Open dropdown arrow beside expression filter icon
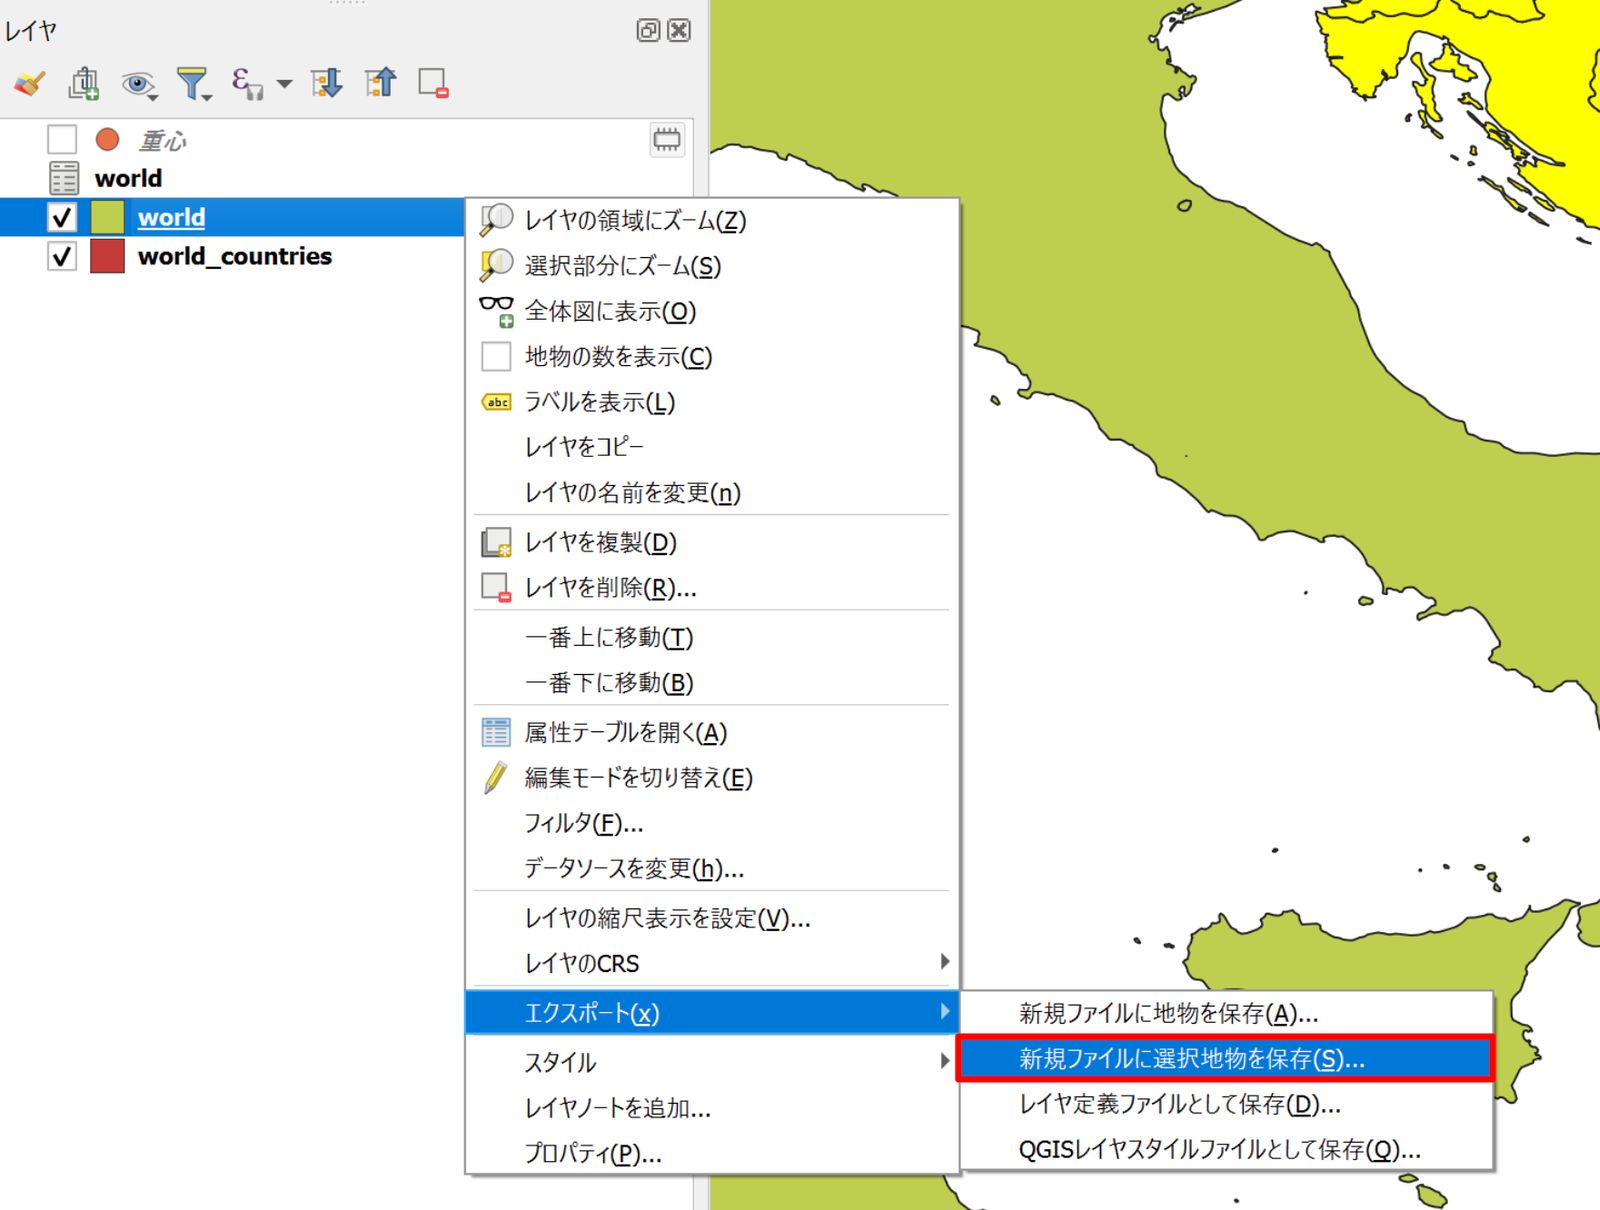This screenshot has width=1600, height=1210. click(285, 84)
